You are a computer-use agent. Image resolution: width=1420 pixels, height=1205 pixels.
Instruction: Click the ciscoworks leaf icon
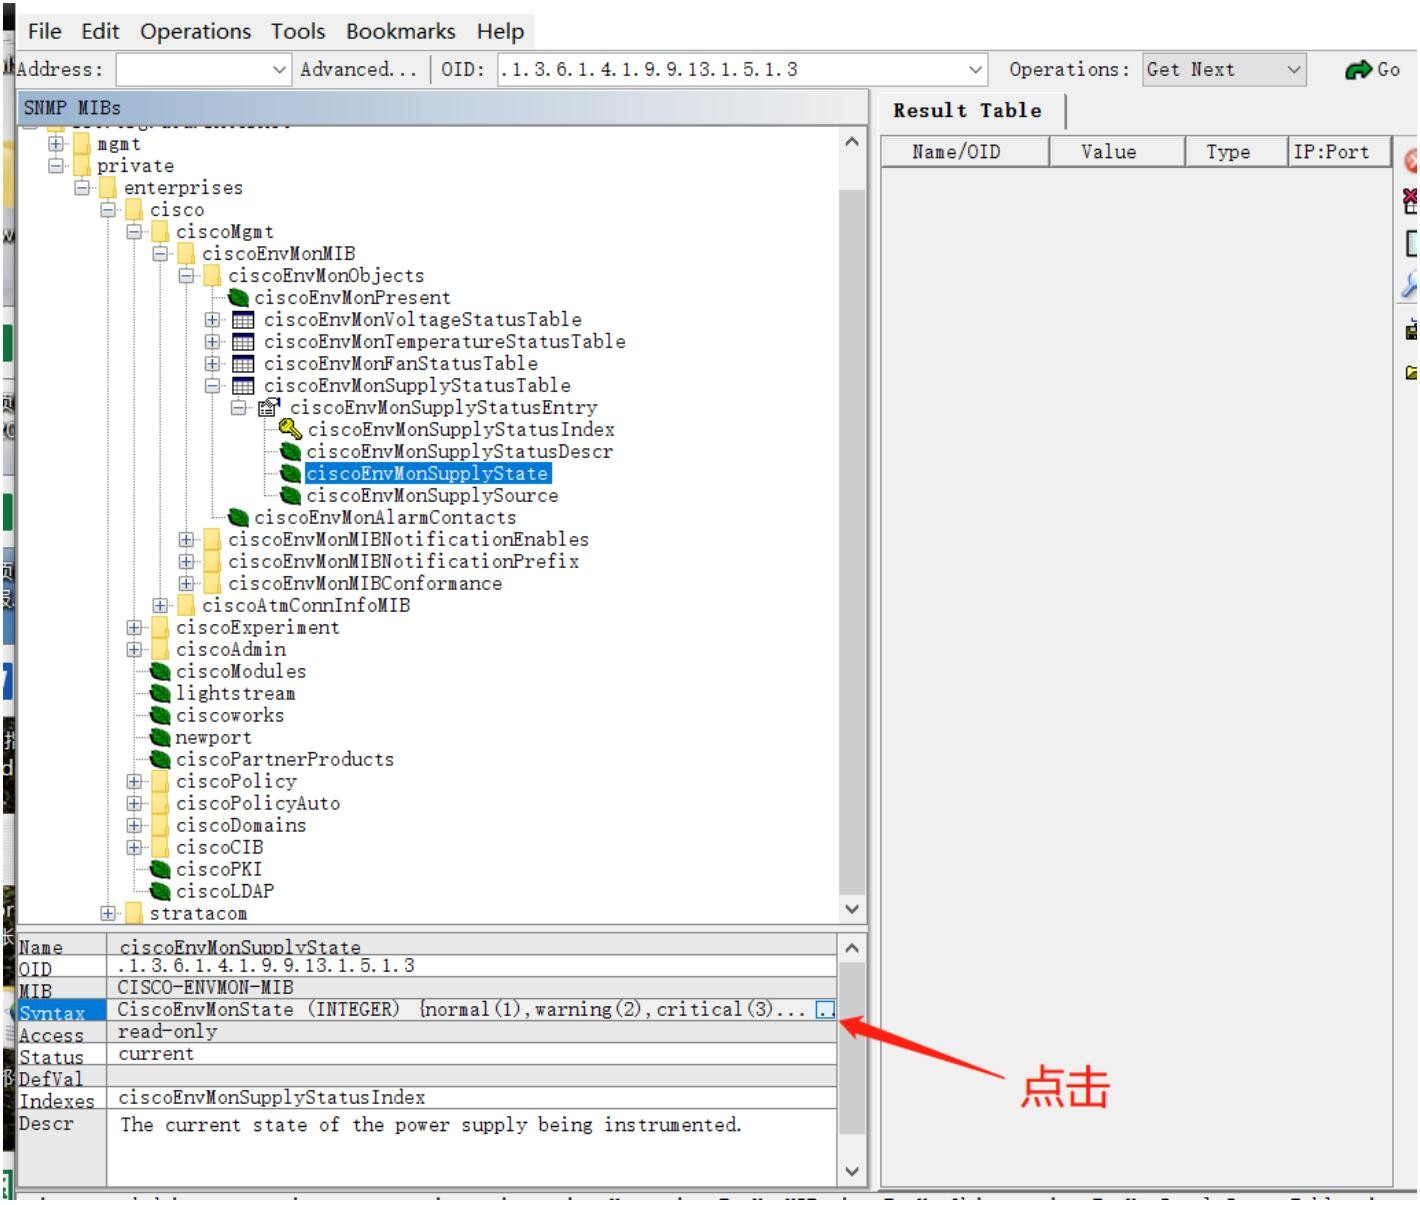[160, 716]
